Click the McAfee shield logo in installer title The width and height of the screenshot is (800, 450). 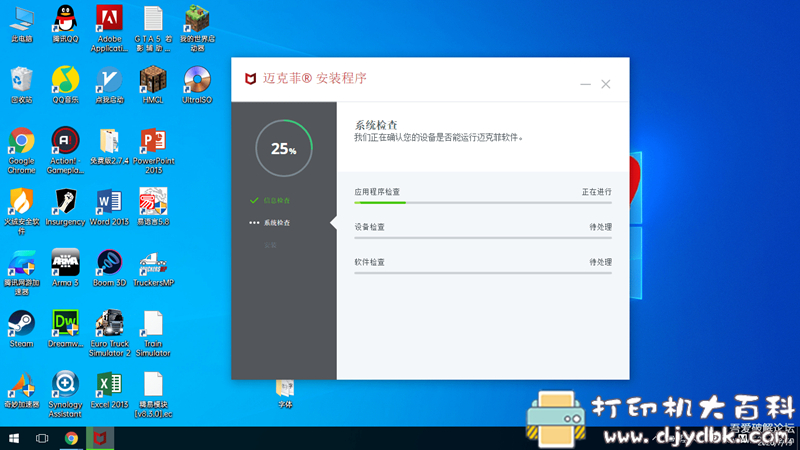pyautogui.click(x=251, y=79)
